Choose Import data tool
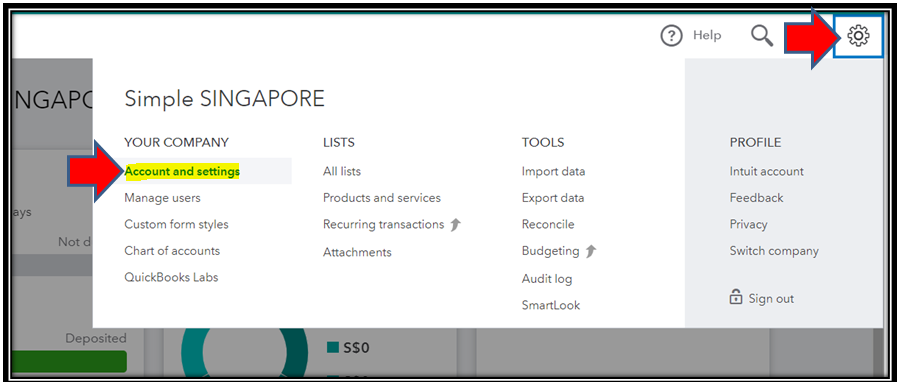 554,171
